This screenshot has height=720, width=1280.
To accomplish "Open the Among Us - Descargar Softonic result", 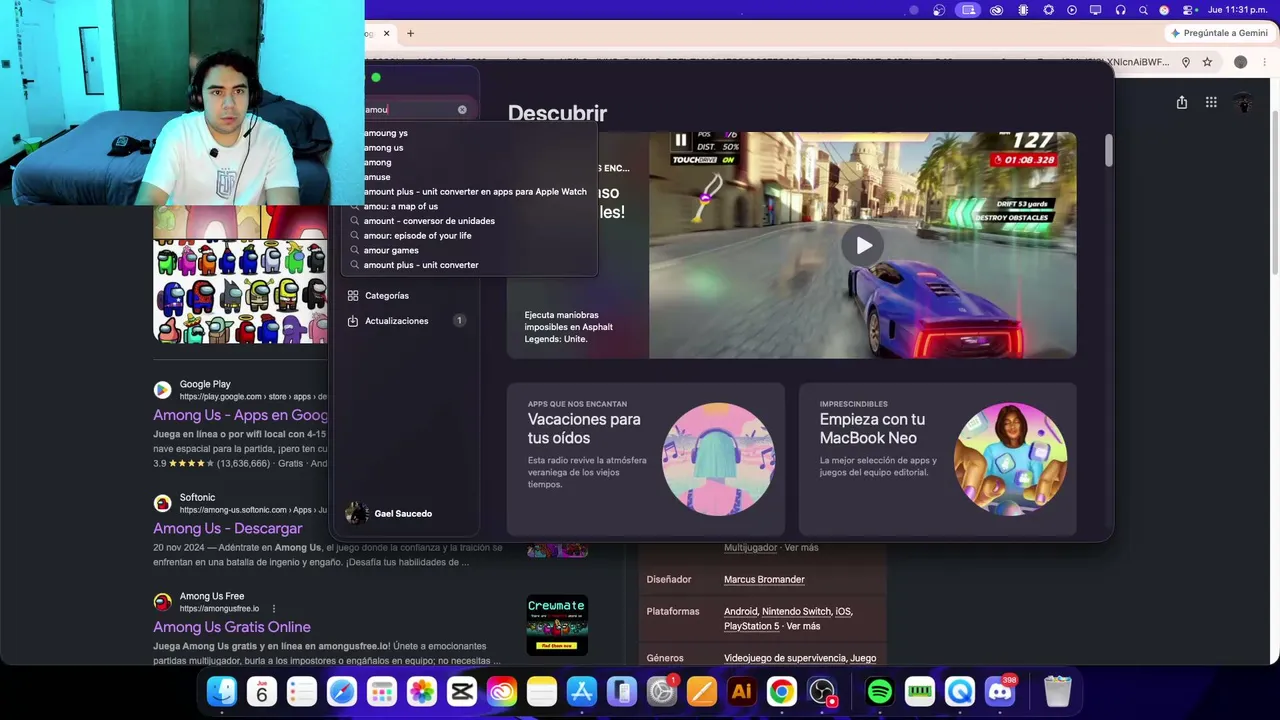I will (228, 528).
